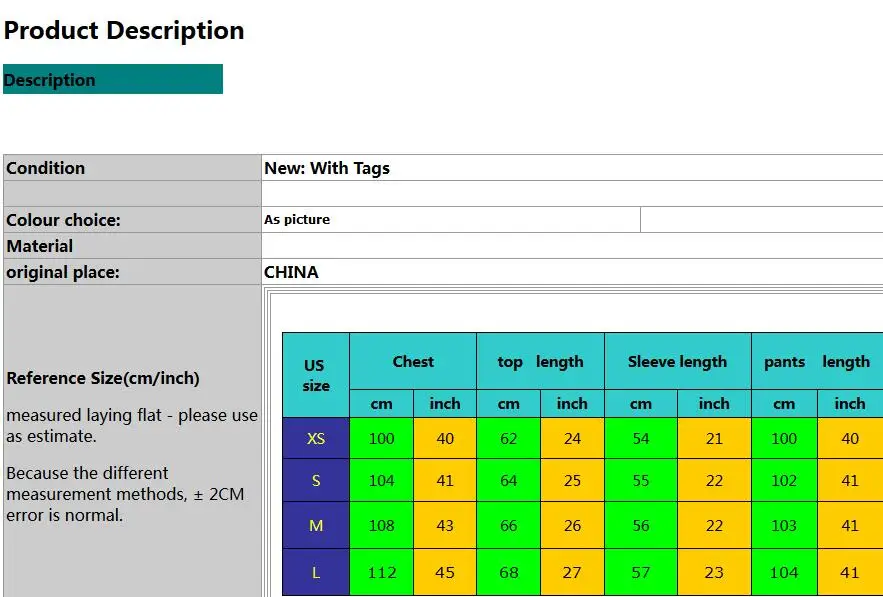Click the "Condition" row label
883x597 pixels.
[x=46, y=168]
